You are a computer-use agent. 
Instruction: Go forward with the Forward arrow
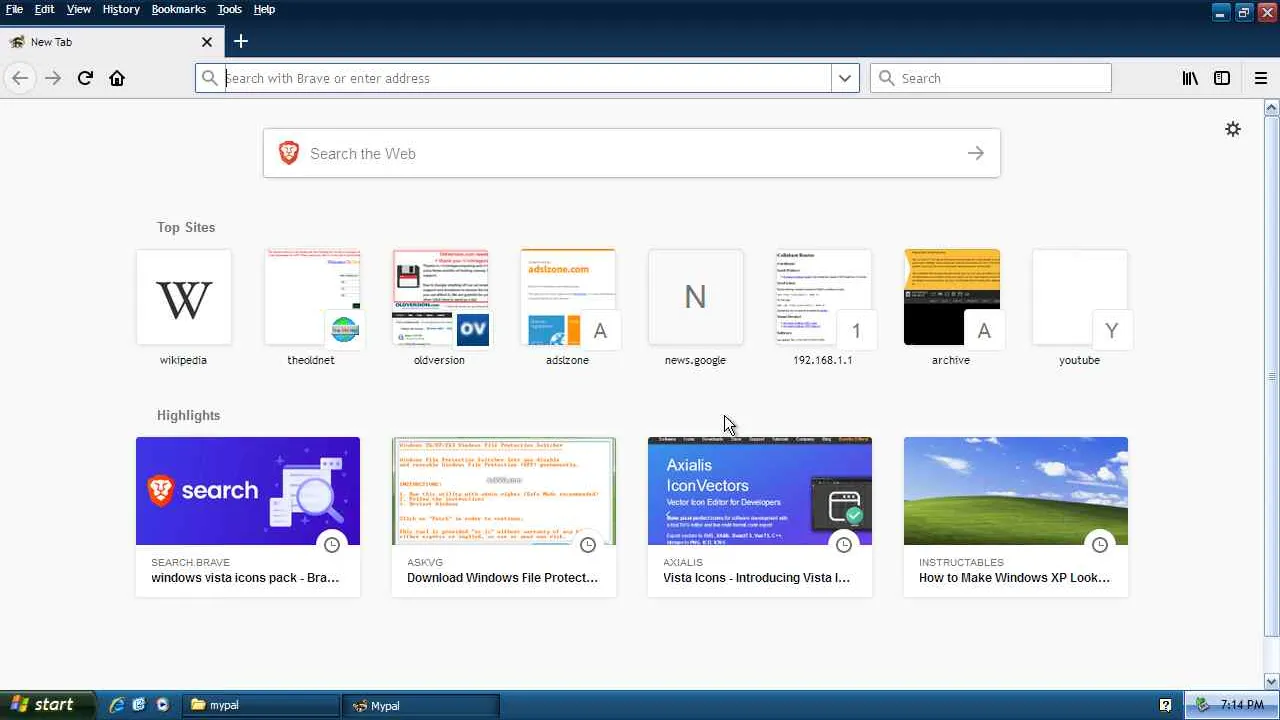(53, 78)
